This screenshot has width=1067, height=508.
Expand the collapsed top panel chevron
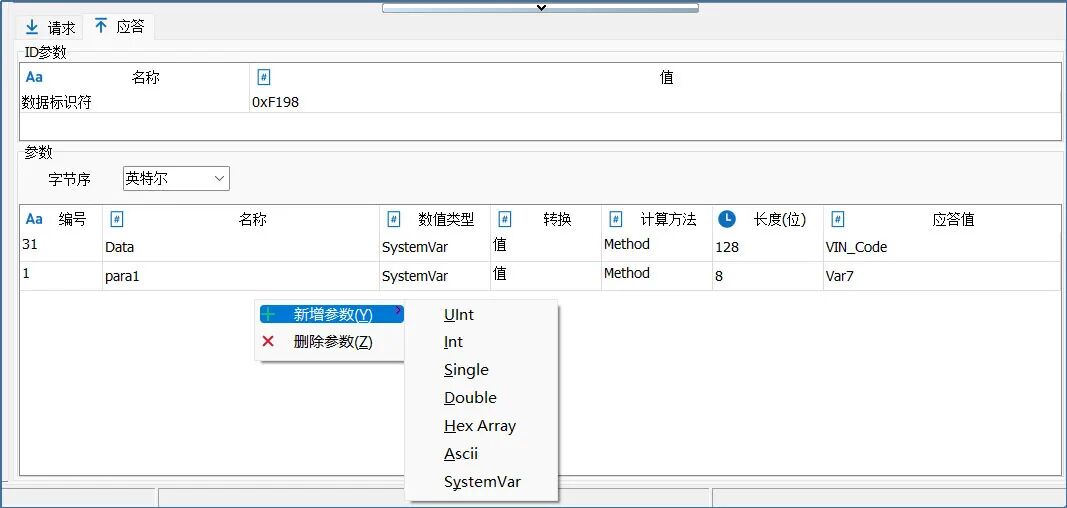point(541,7)
